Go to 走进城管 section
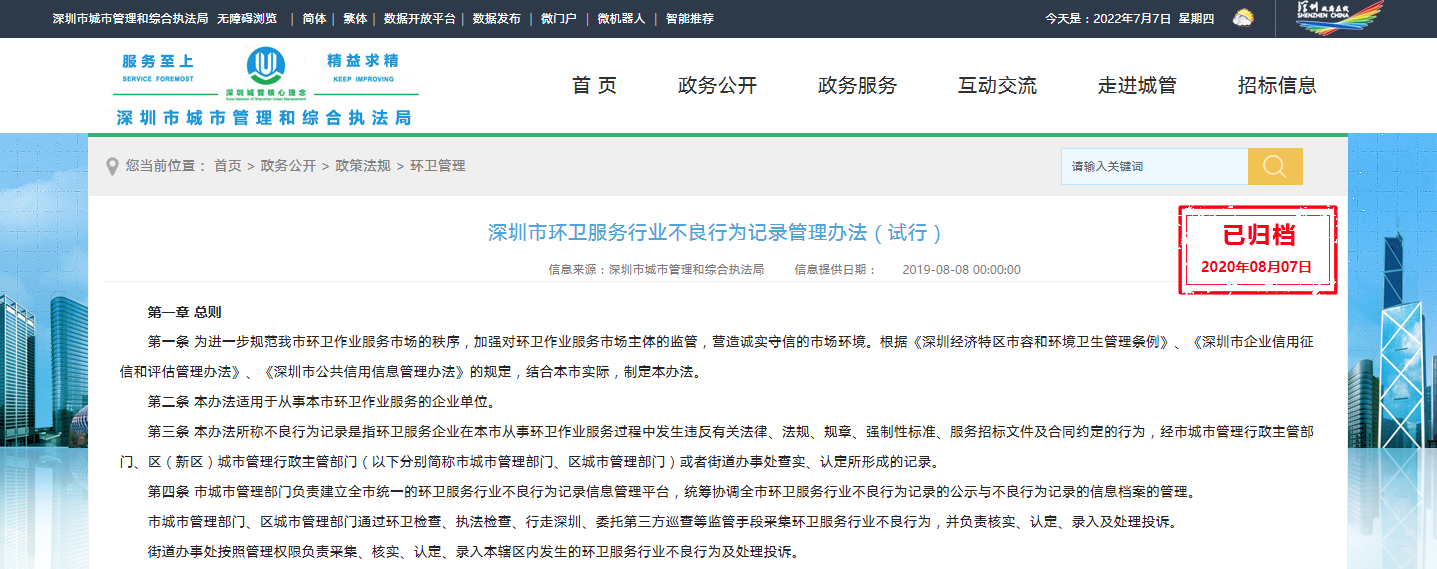1437x569 pixels. click(1137, 86)
